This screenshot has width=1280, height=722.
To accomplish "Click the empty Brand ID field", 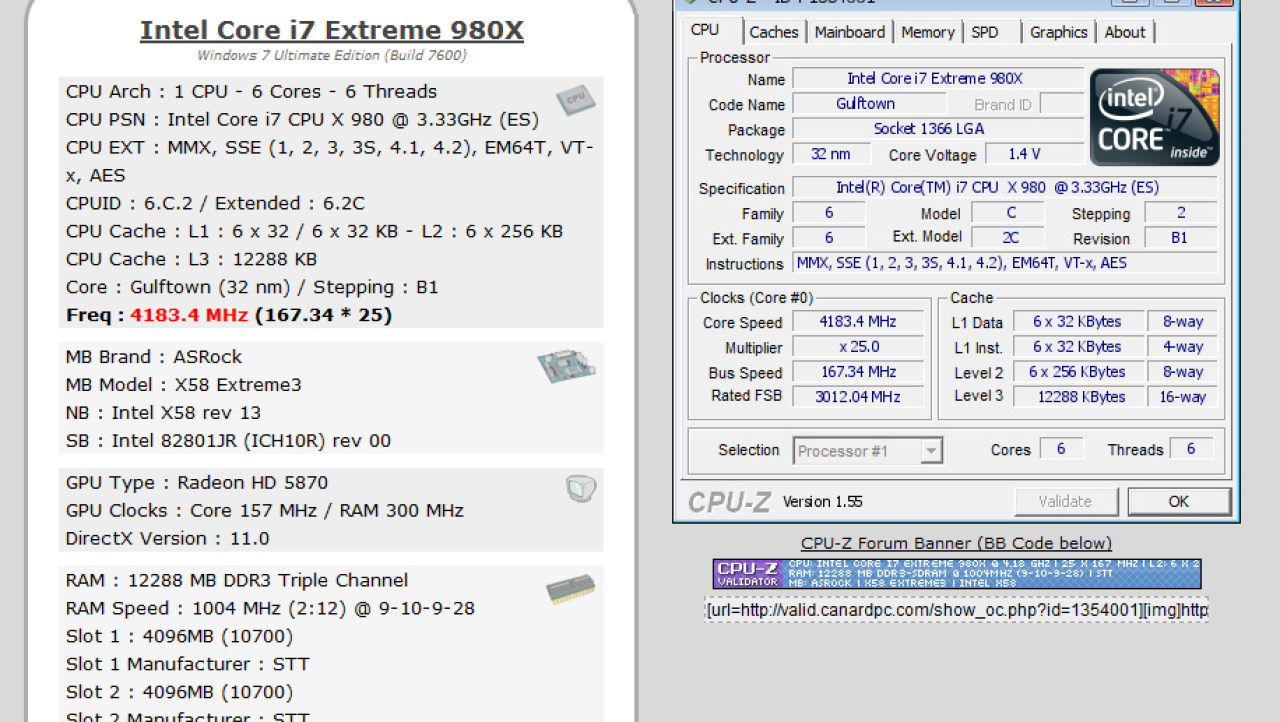I will [x=1062, y=104].
